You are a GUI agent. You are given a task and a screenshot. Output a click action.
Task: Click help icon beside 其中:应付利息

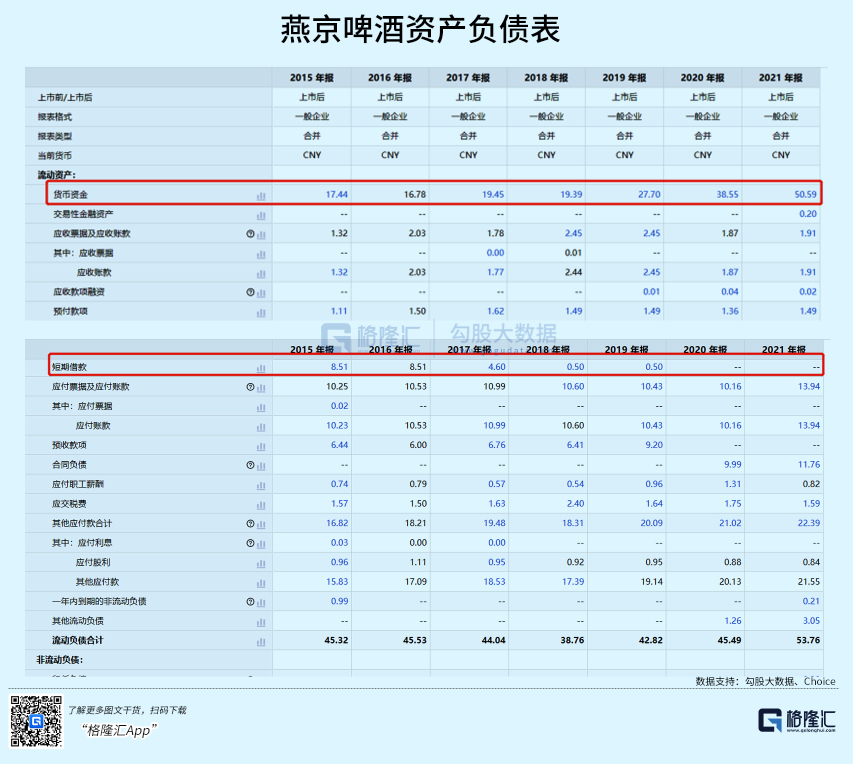[250, 543]
